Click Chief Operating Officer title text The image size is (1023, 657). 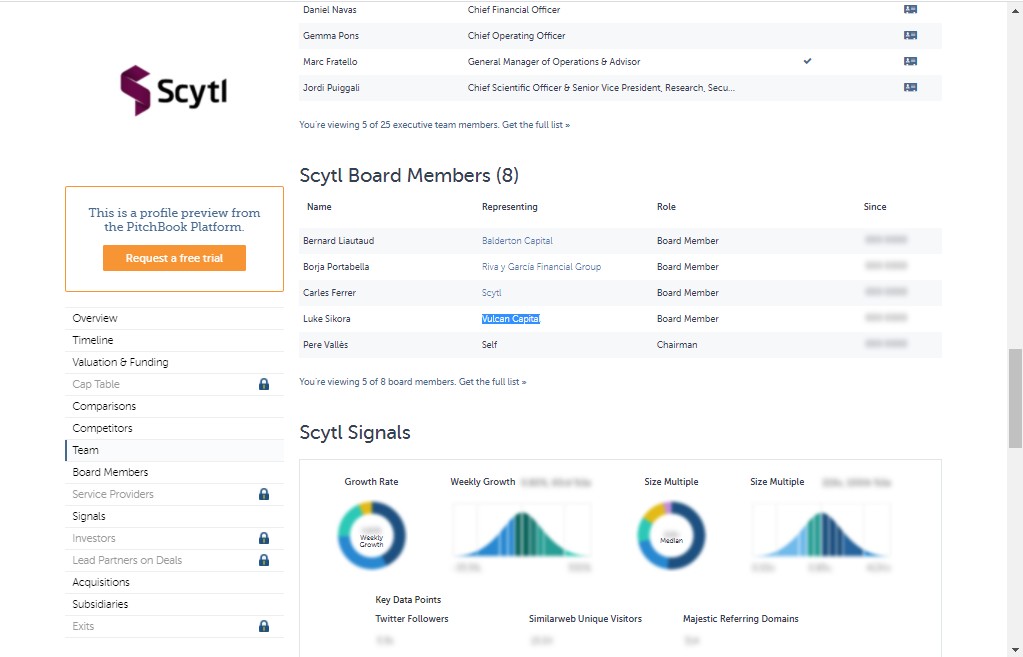click(516, 36)
